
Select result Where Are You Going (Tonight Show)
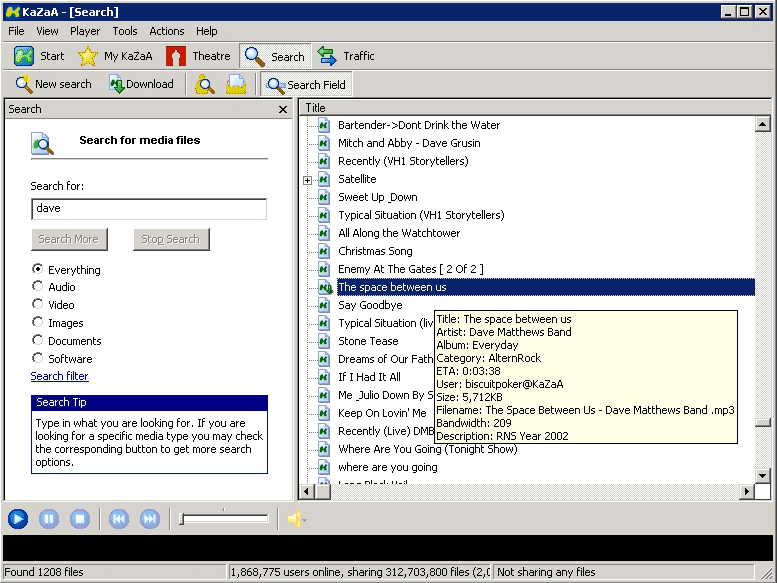(428, 449)
